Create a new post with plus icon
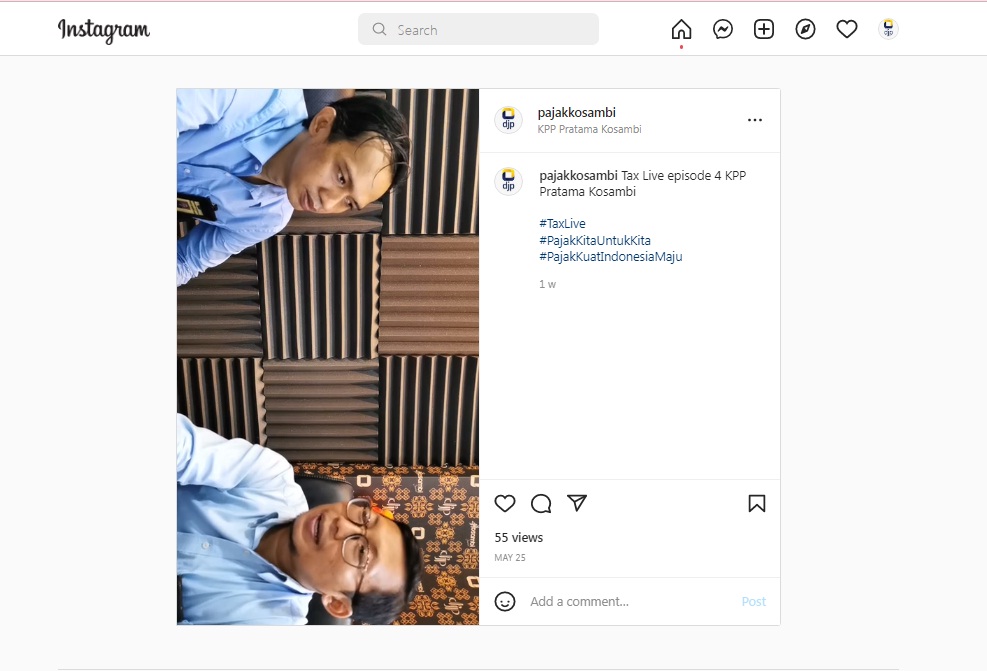The width and height of the screenshot is (987, 671). point(764,30)
